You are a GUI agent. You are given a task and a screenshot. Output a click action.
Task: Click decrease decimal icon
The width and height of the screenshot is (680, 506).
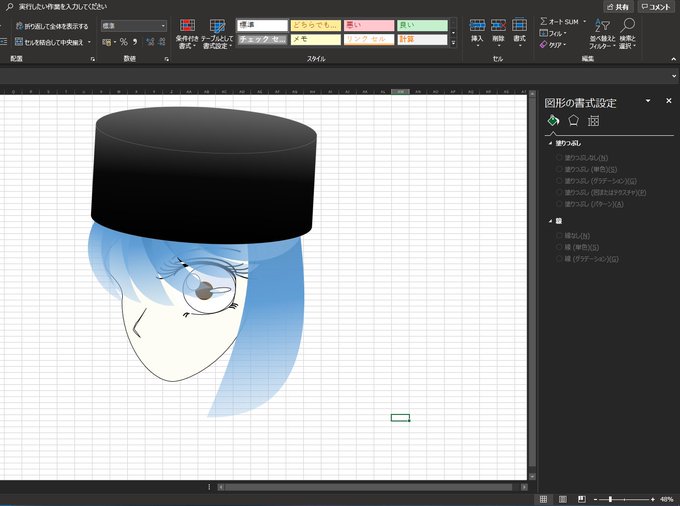click(x=162, y=42)
